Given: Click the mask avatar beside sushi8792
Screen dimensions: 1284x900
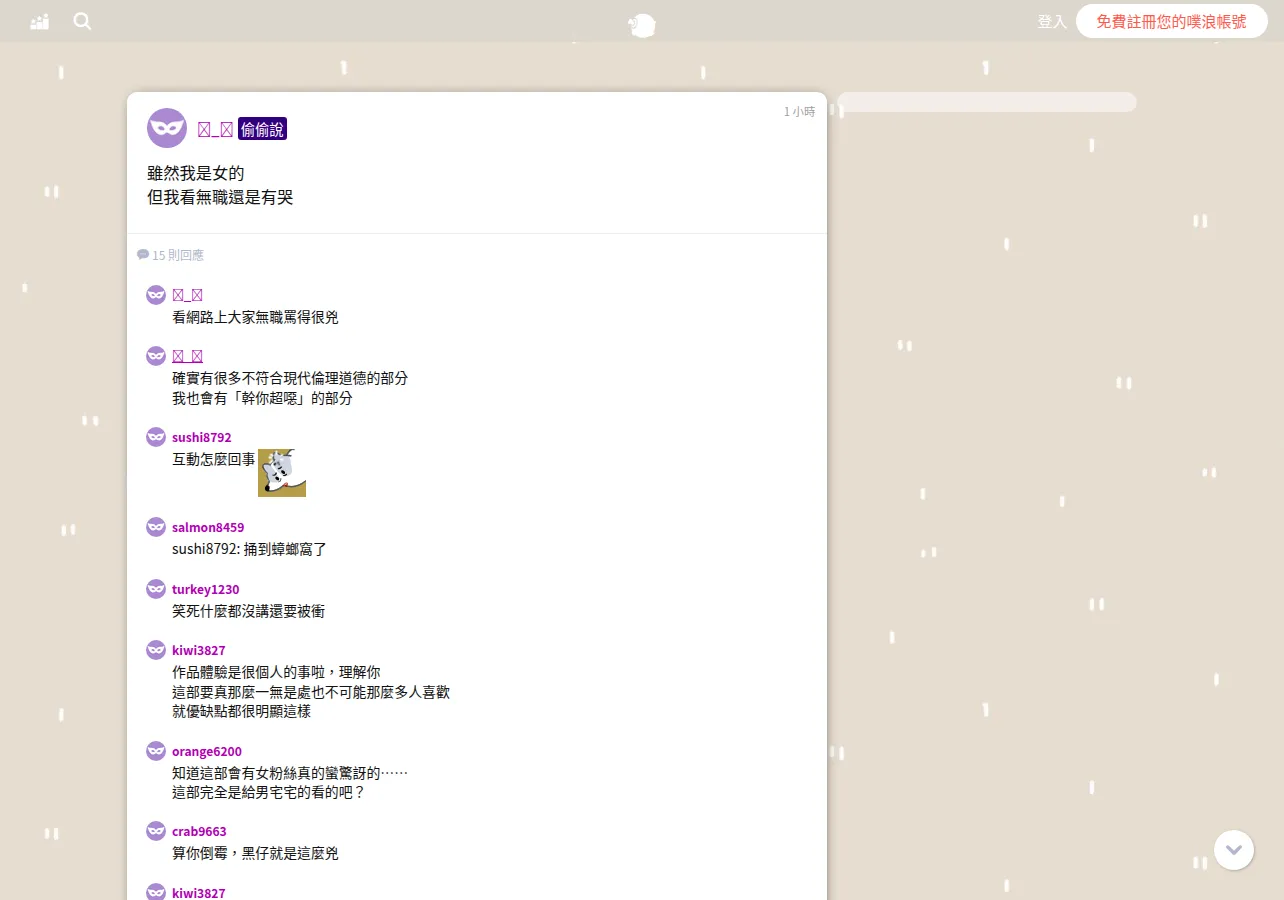Looking at the screenshot, I should pyautogui.click(x=156, y=437).
